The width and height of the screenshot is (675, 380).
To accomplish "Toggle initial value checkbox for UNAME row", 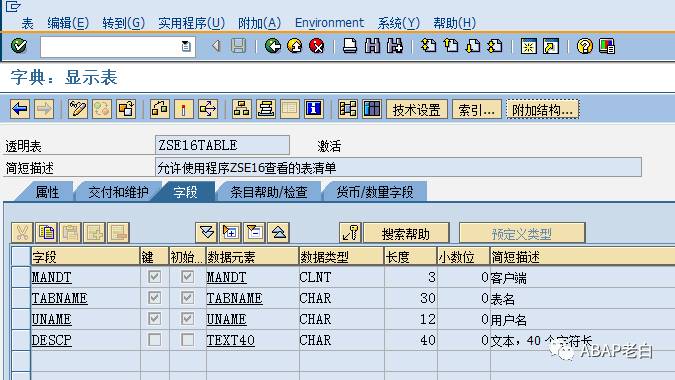I will click(187, 319).
